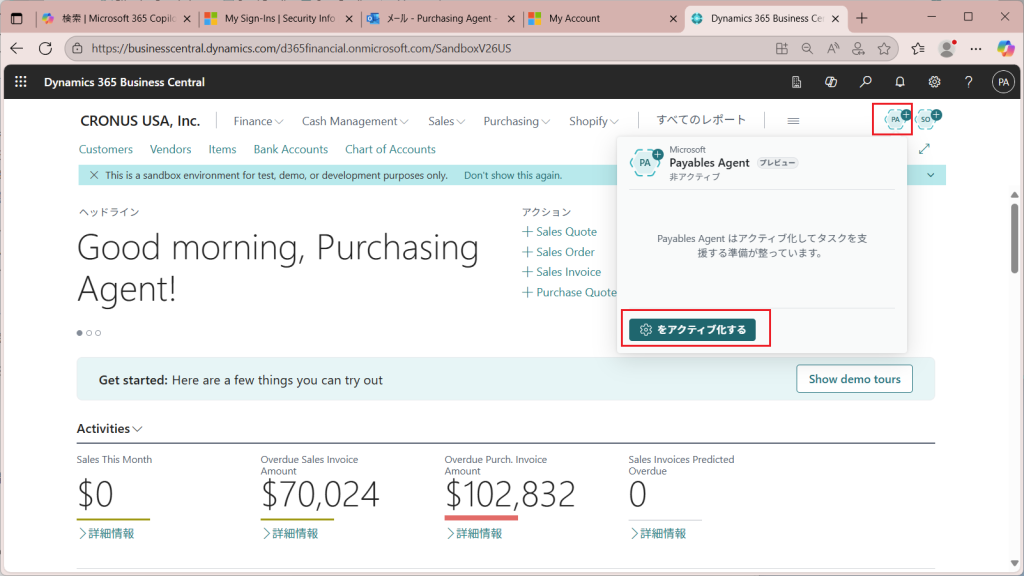
Task: Close the My Account tab
Action: point(673,19)
